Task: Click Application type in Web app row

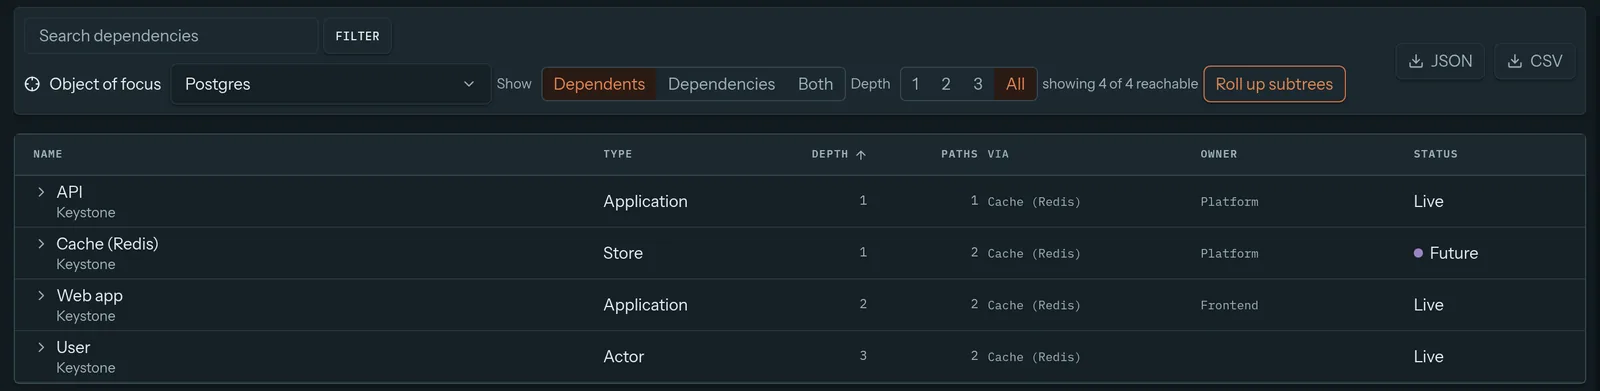Action: [x=645, y=305]
